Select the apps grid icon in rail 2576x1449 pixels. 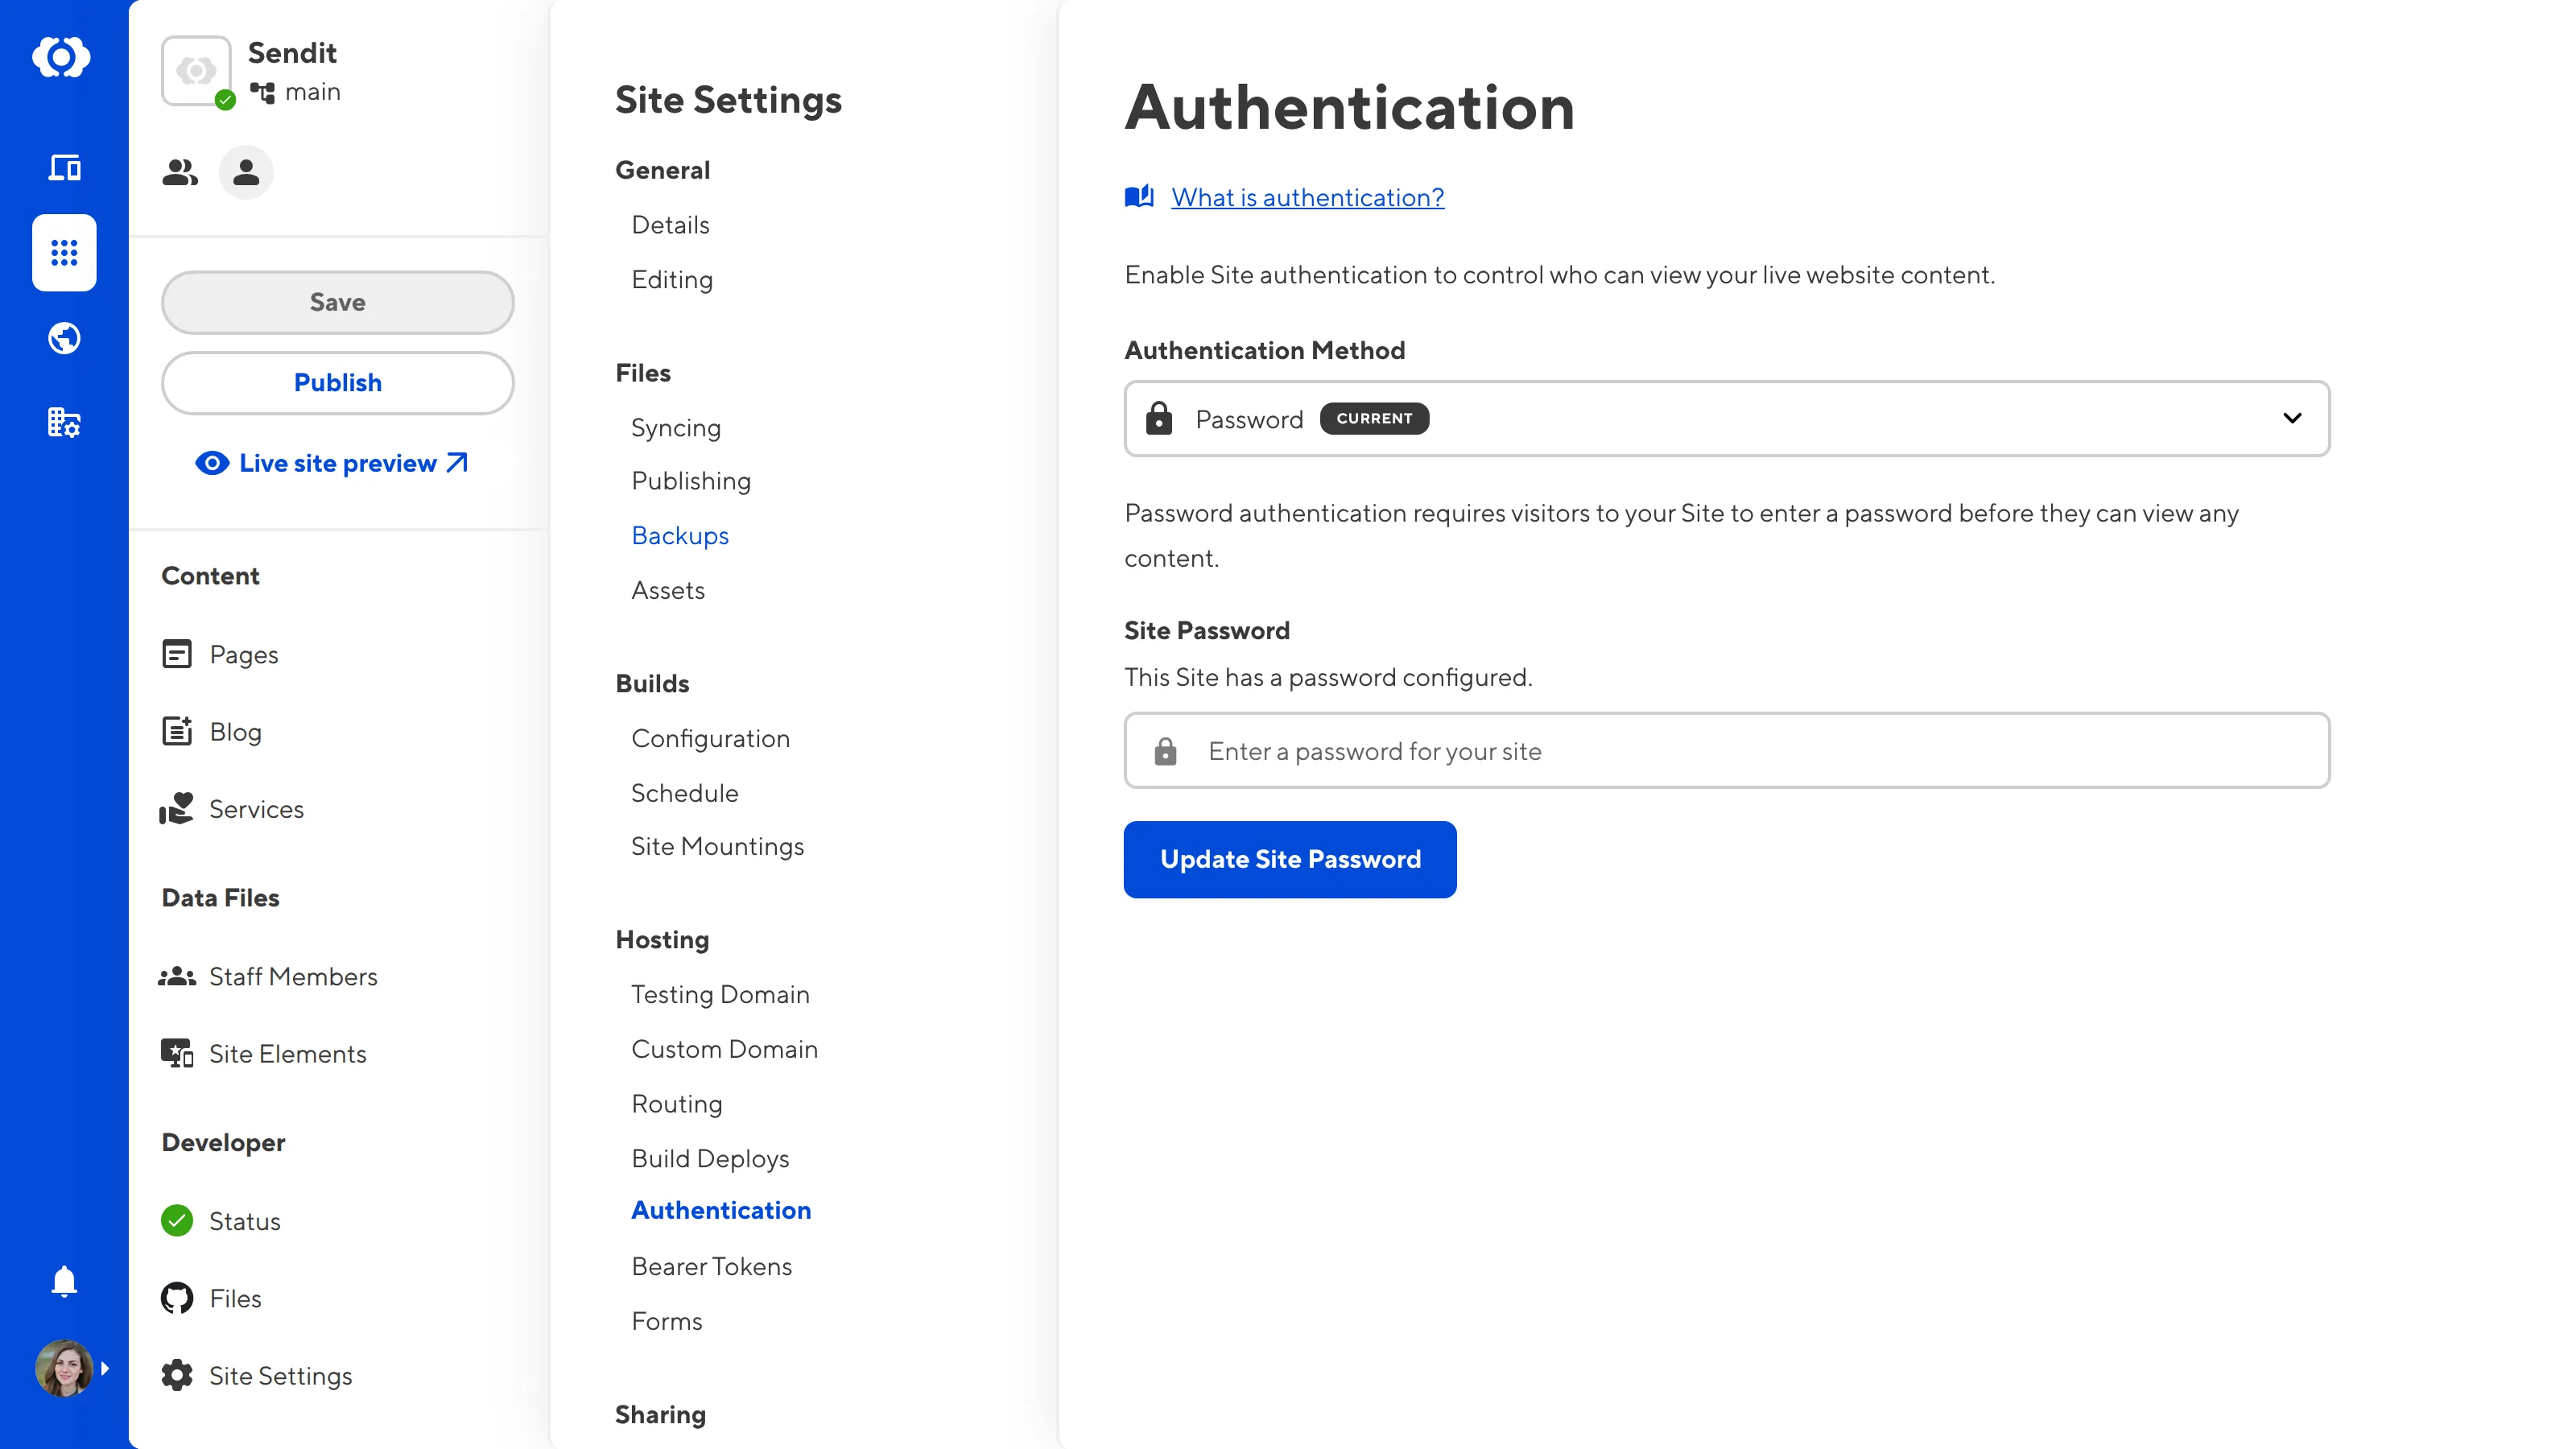point(64,253)
